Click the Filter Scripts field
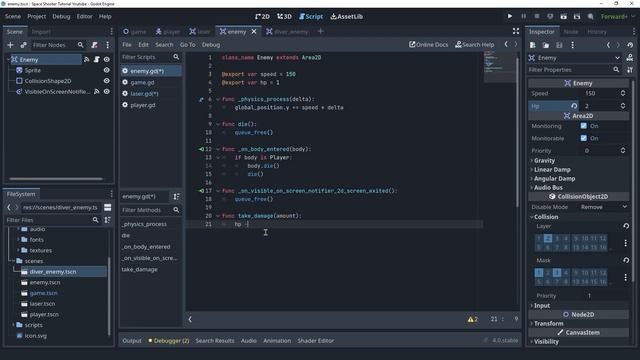Viewport: 640px width, 360px height. point(147,57)
